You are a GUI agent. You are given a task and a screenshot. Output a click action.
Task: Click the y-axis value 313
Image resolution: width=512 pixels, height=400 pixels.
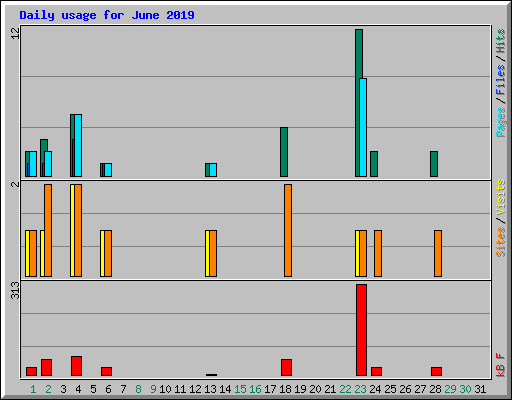point(16,290)
